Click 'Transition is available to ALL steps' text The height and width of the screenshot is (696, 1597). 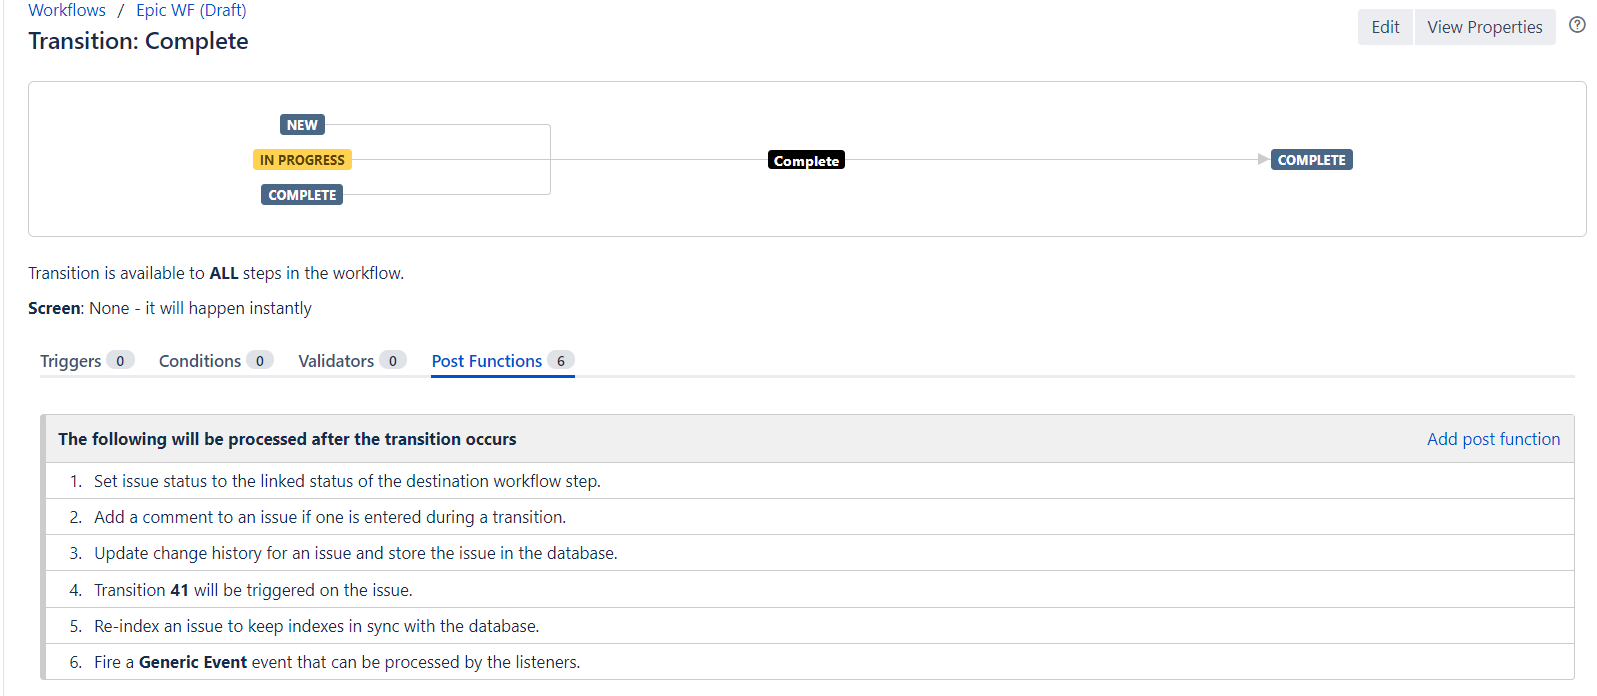216,273
